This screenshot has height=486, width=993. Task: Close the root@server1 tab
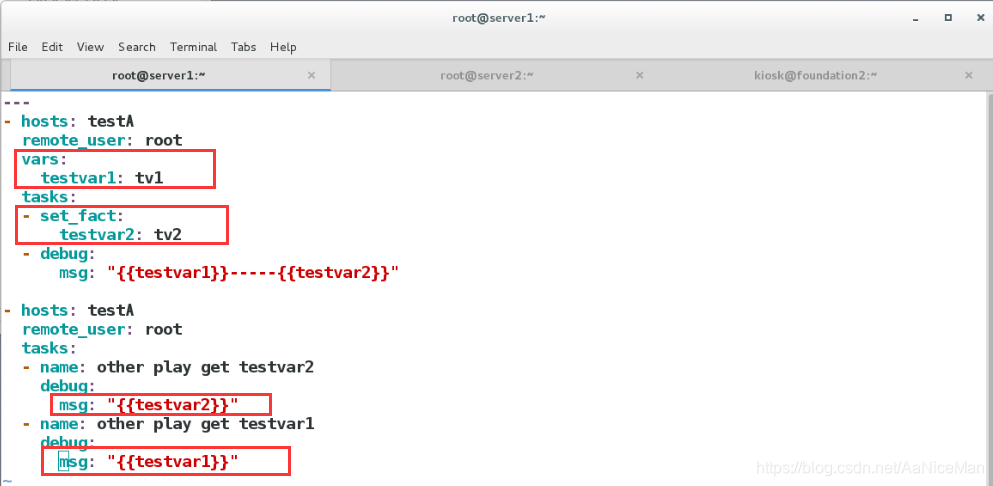pos(311,75)
